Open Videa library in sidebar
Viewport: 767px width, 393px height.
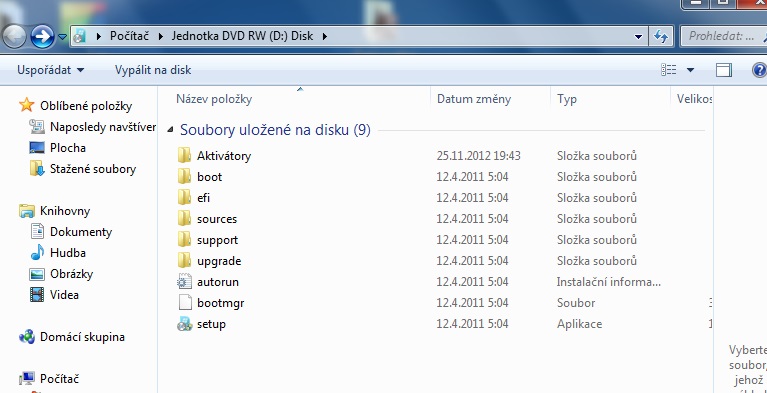pos(64,295)
